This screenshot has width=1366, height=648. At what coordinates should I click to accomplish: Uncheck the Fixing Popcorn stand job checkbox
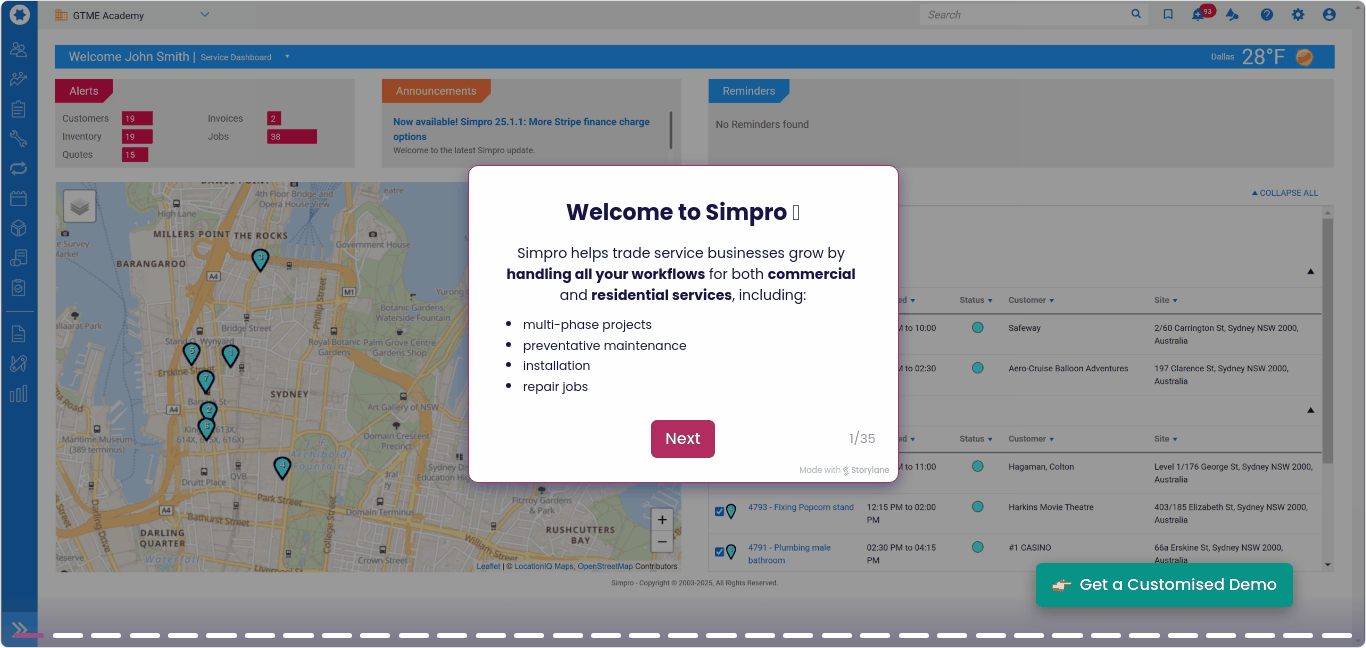pos(719,511)
